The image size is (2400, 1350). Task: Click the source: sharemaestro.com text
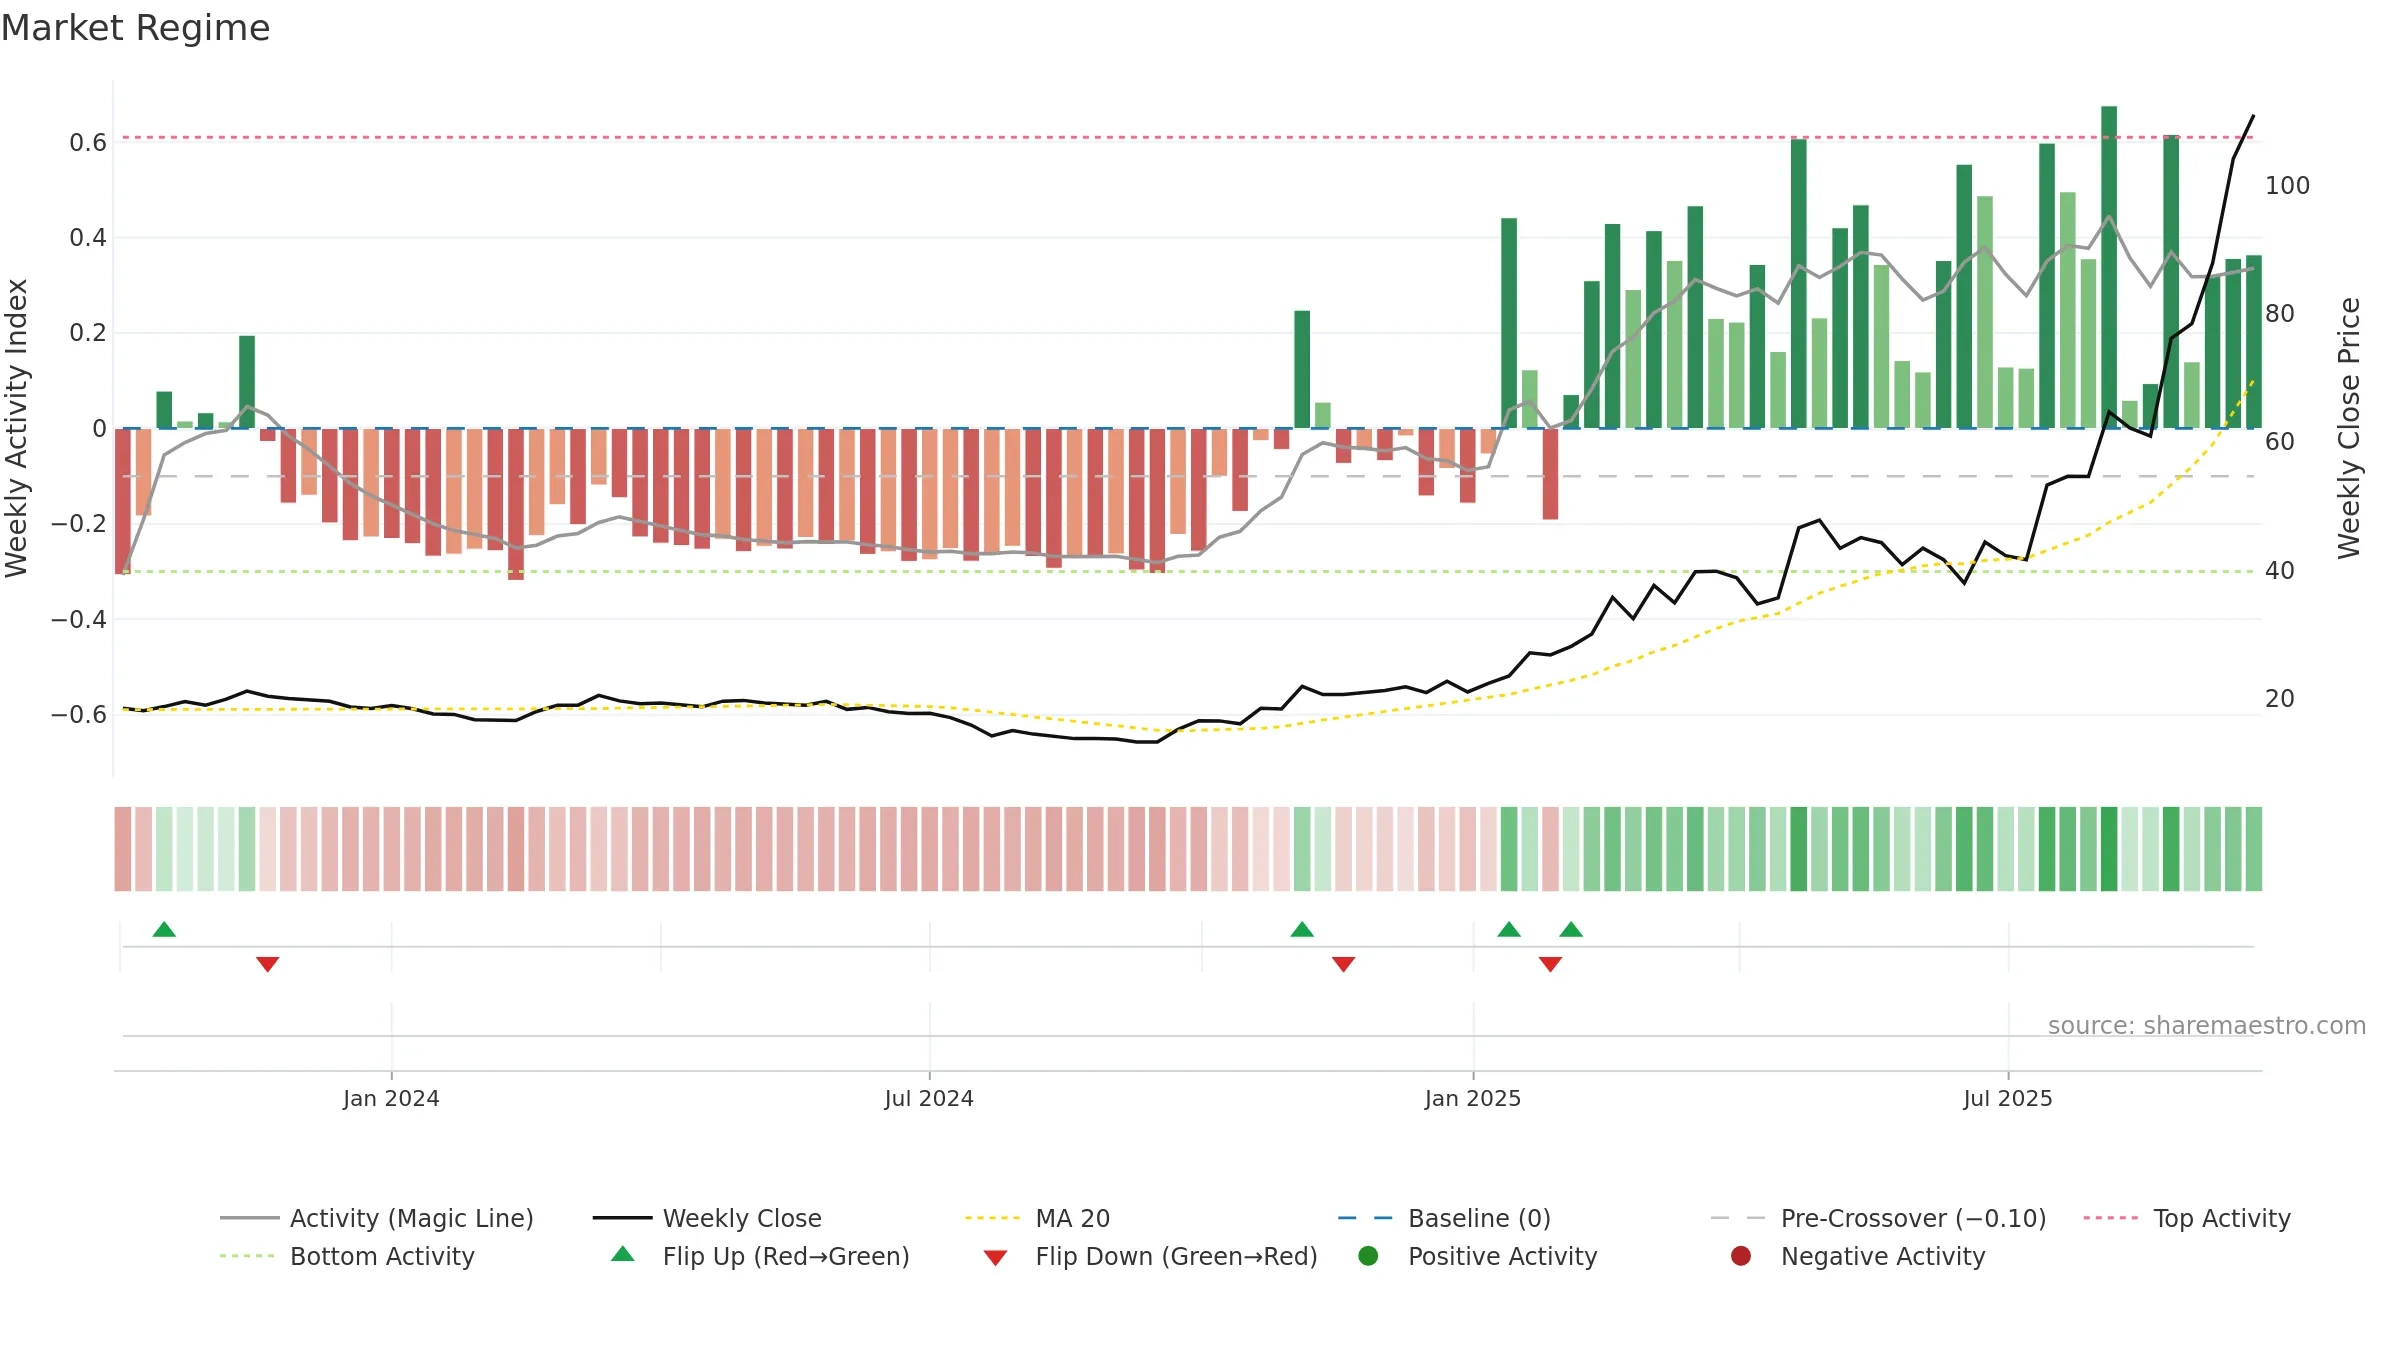coord(2207,1025)
